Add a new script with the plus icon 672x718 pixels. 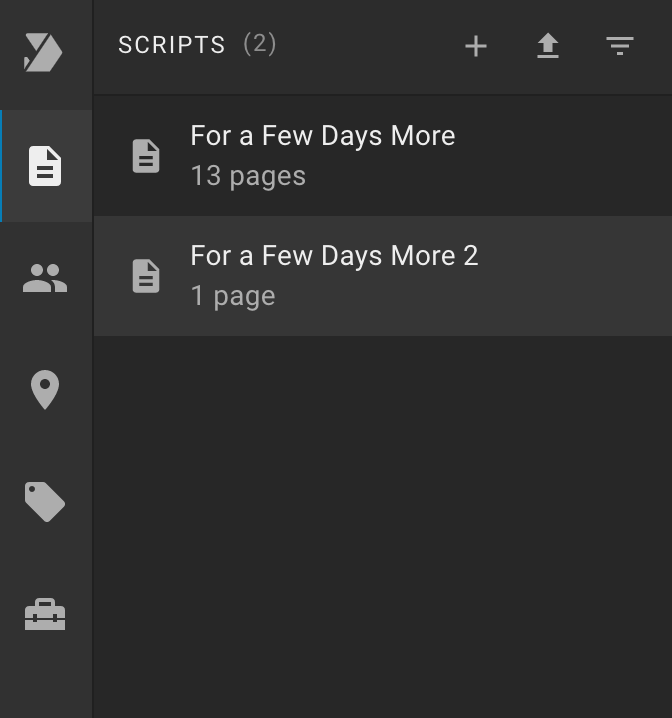coord(476,46)
